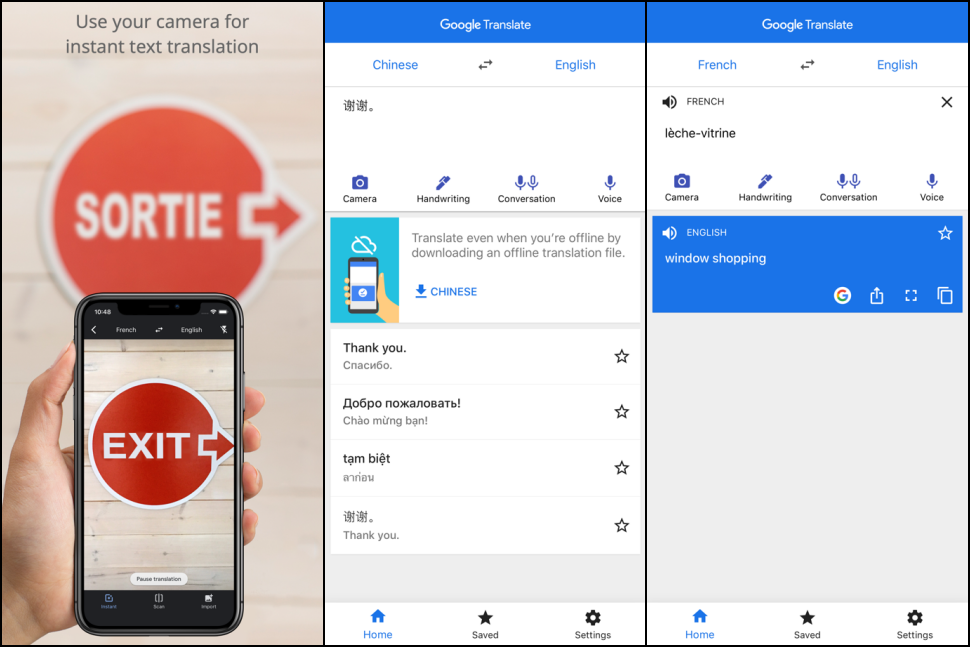Open the 谢谢。 Thank you. history entry
This screenshot has width=970, height=647.
coord(485,526)
